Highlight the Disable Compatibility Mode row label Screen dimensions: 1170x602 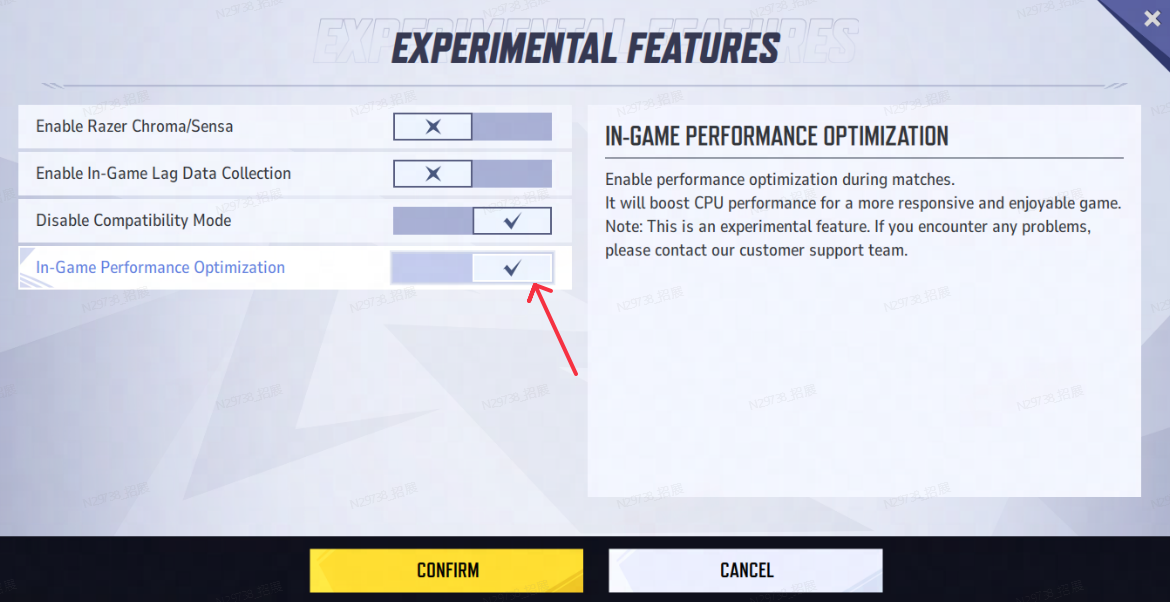[133, 221]
